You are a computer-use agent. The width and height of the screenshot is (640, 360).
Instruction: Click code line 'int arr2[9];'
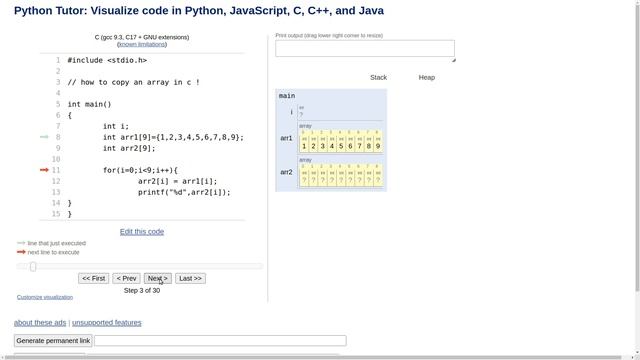coord(129,149)
